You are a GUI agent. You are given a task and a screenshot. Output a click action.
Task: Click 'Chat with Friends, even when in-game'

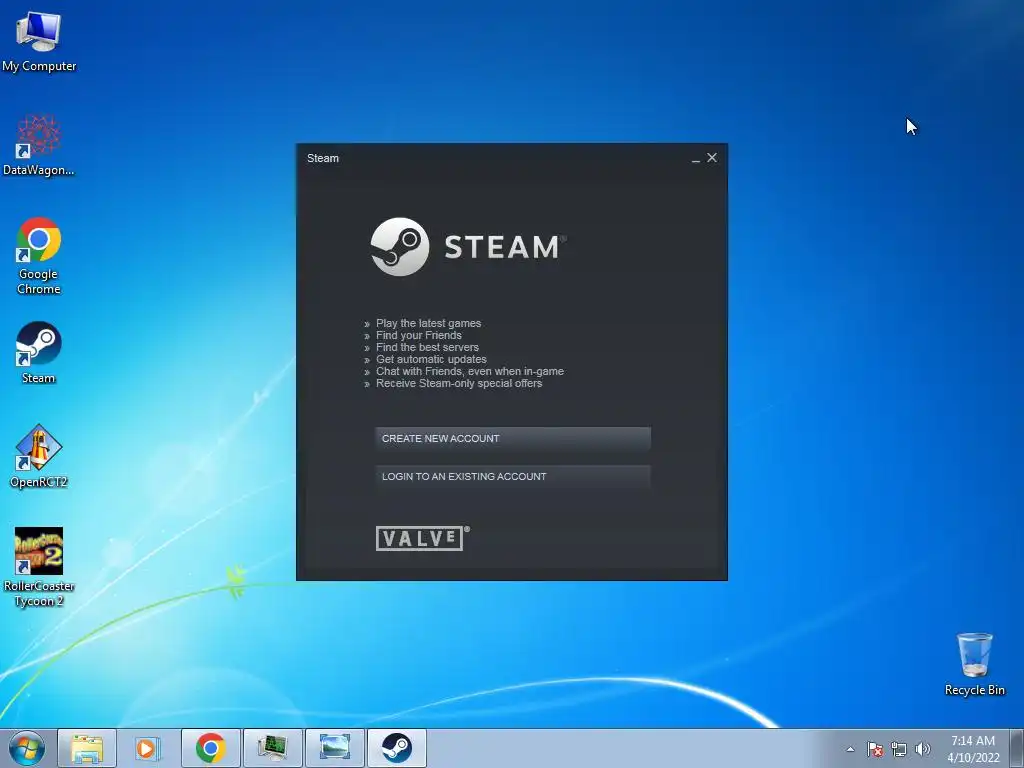(470, 371)
